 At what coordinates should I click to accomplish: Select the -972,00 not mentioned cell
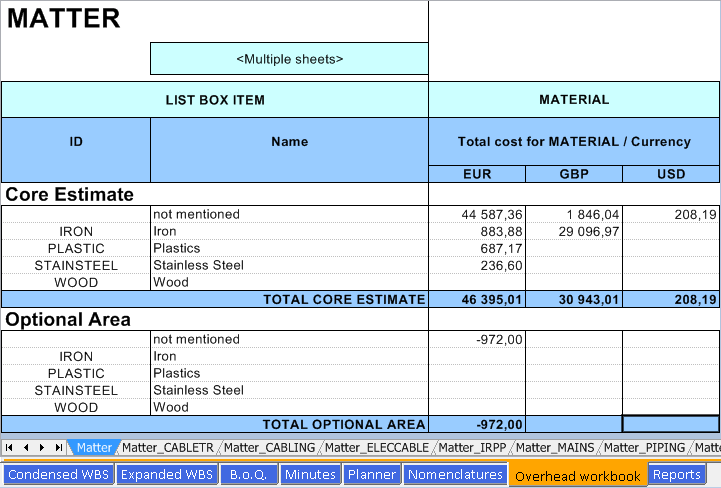[477, 339]
